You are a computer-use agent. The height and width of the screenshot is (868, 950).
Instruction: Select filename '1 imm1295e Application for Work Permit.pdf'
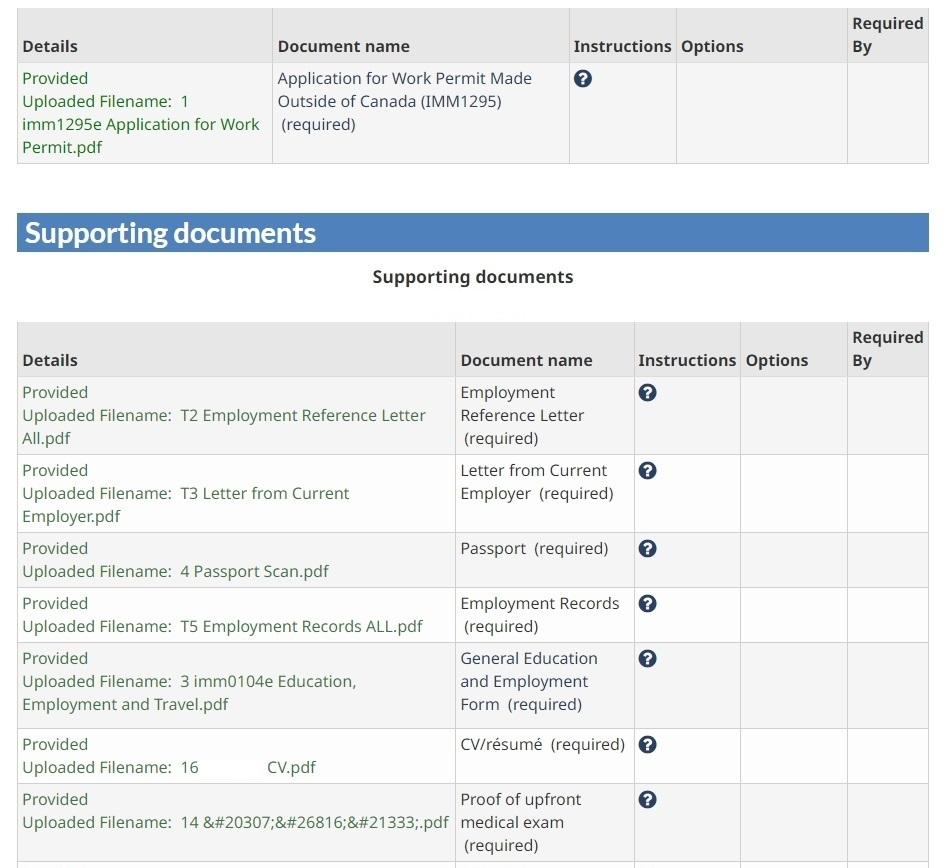pyautogui.click(x=141, y=124)
